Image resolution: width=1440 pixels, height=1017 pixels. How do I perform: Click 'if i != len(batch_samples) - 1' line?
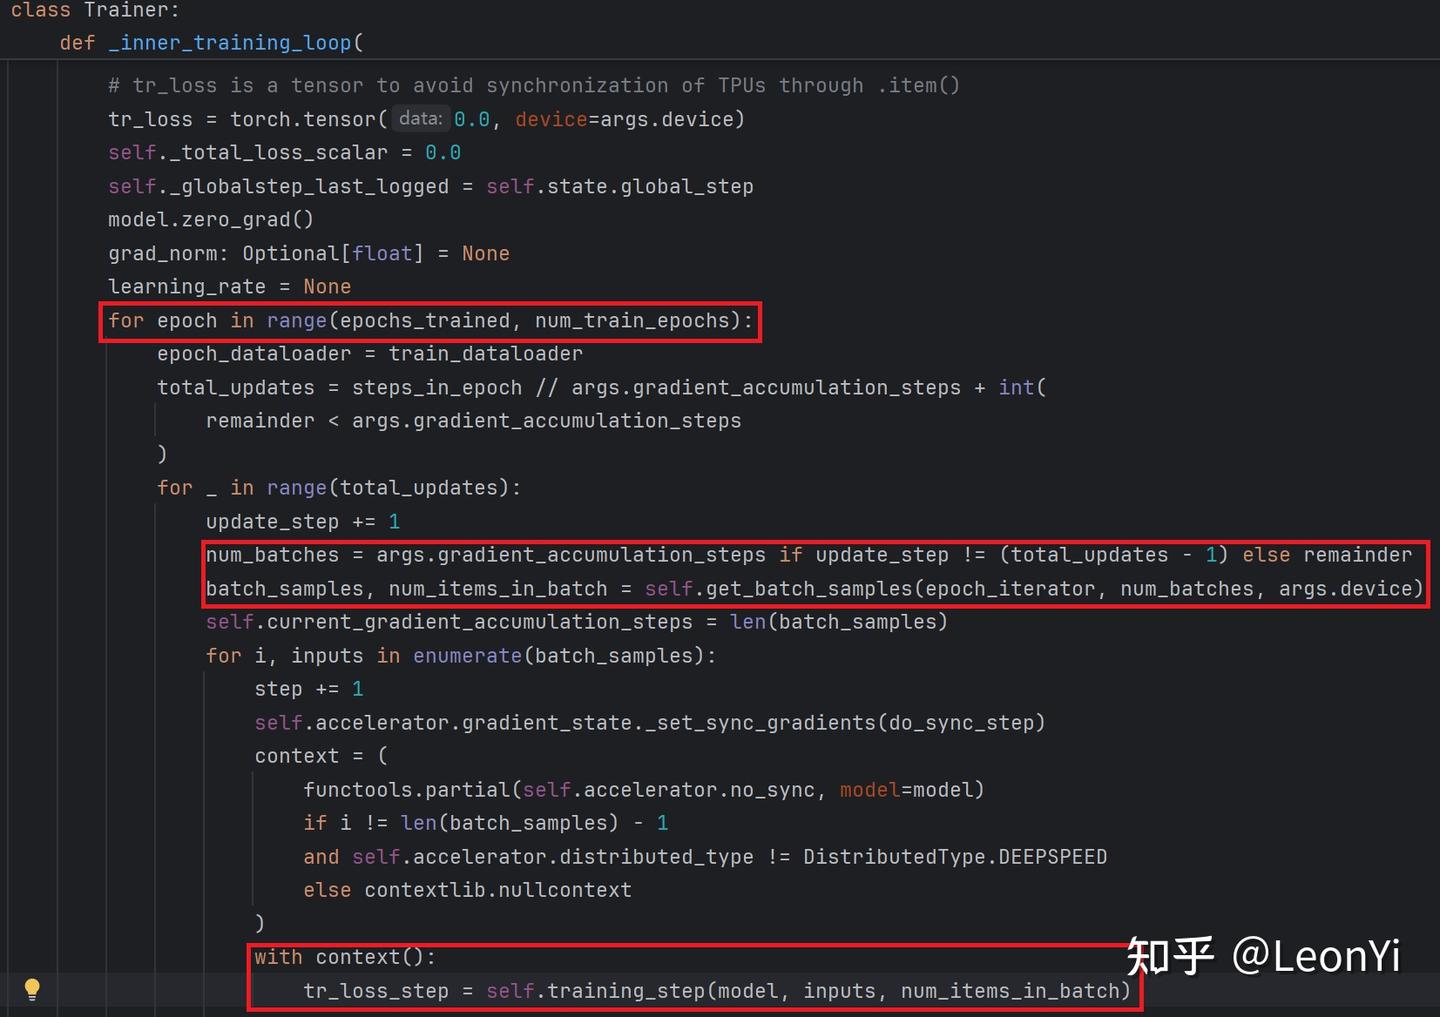tap(486, 823)
